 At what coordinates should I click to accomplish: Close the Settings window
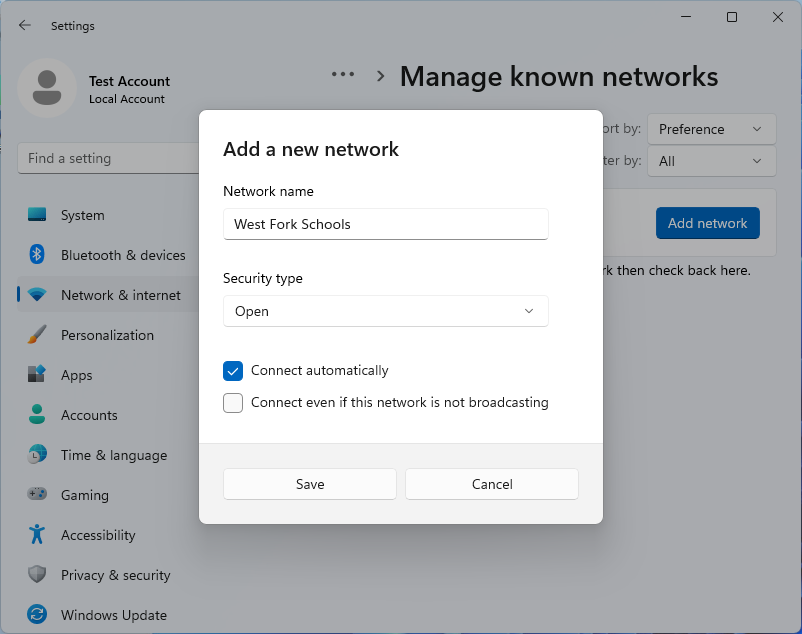pos(778,17)
